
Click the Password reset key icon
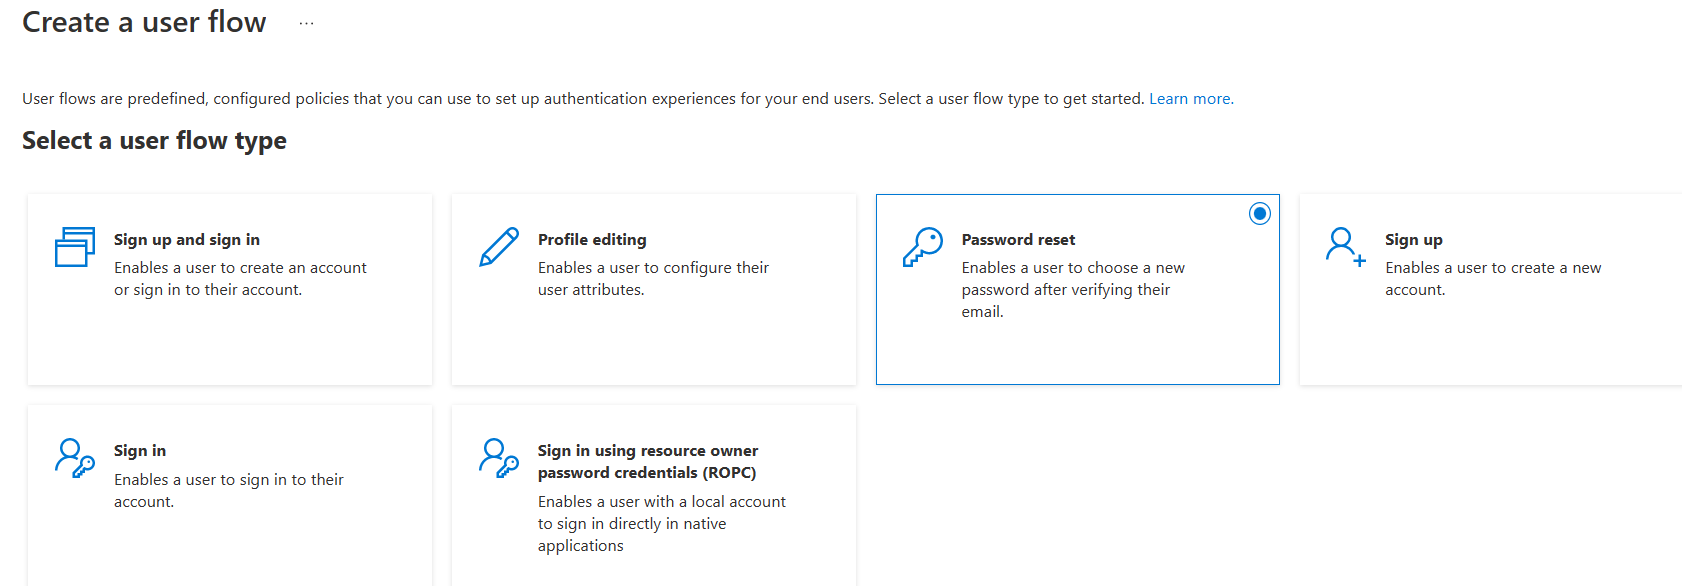pyautogui.click(x=923, y=247)
